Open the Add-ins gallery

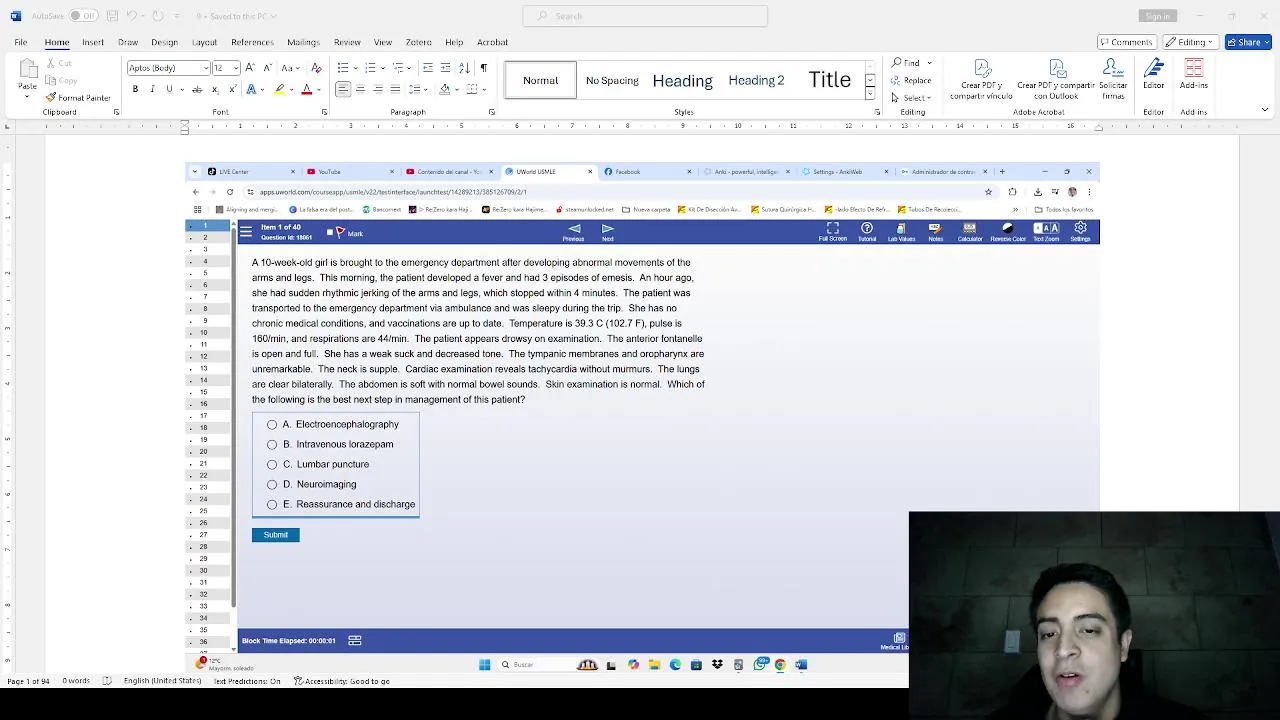1193,75
